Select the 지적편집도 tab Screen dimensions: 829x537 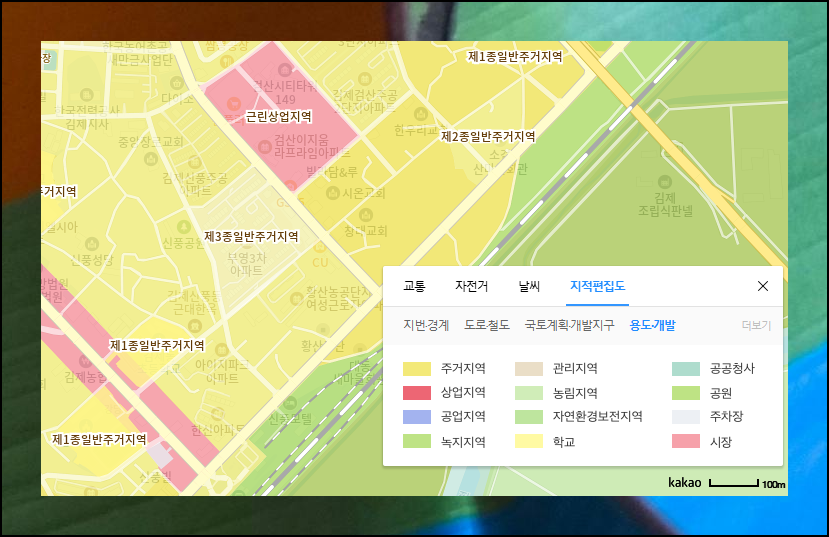(597, 286)
